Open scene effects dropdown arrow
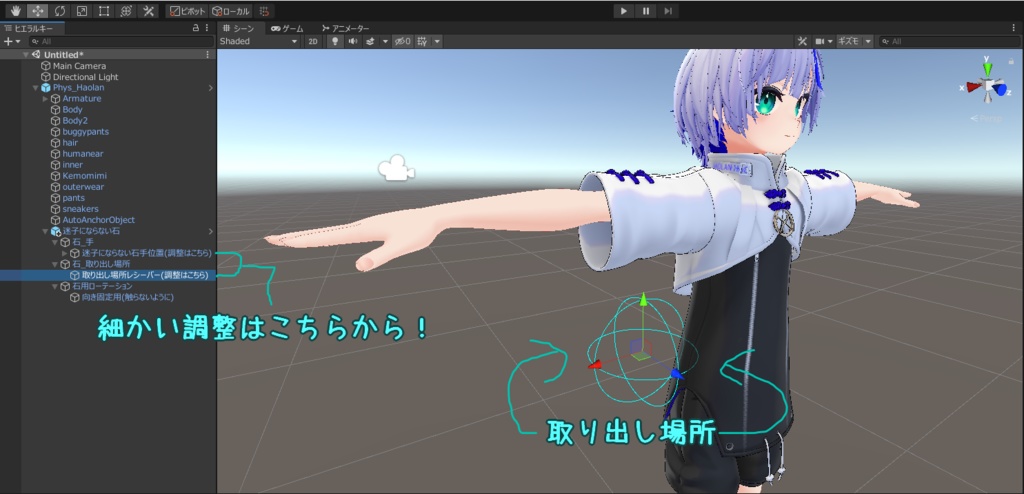The image size is (1024, 494). pos(385,41)
